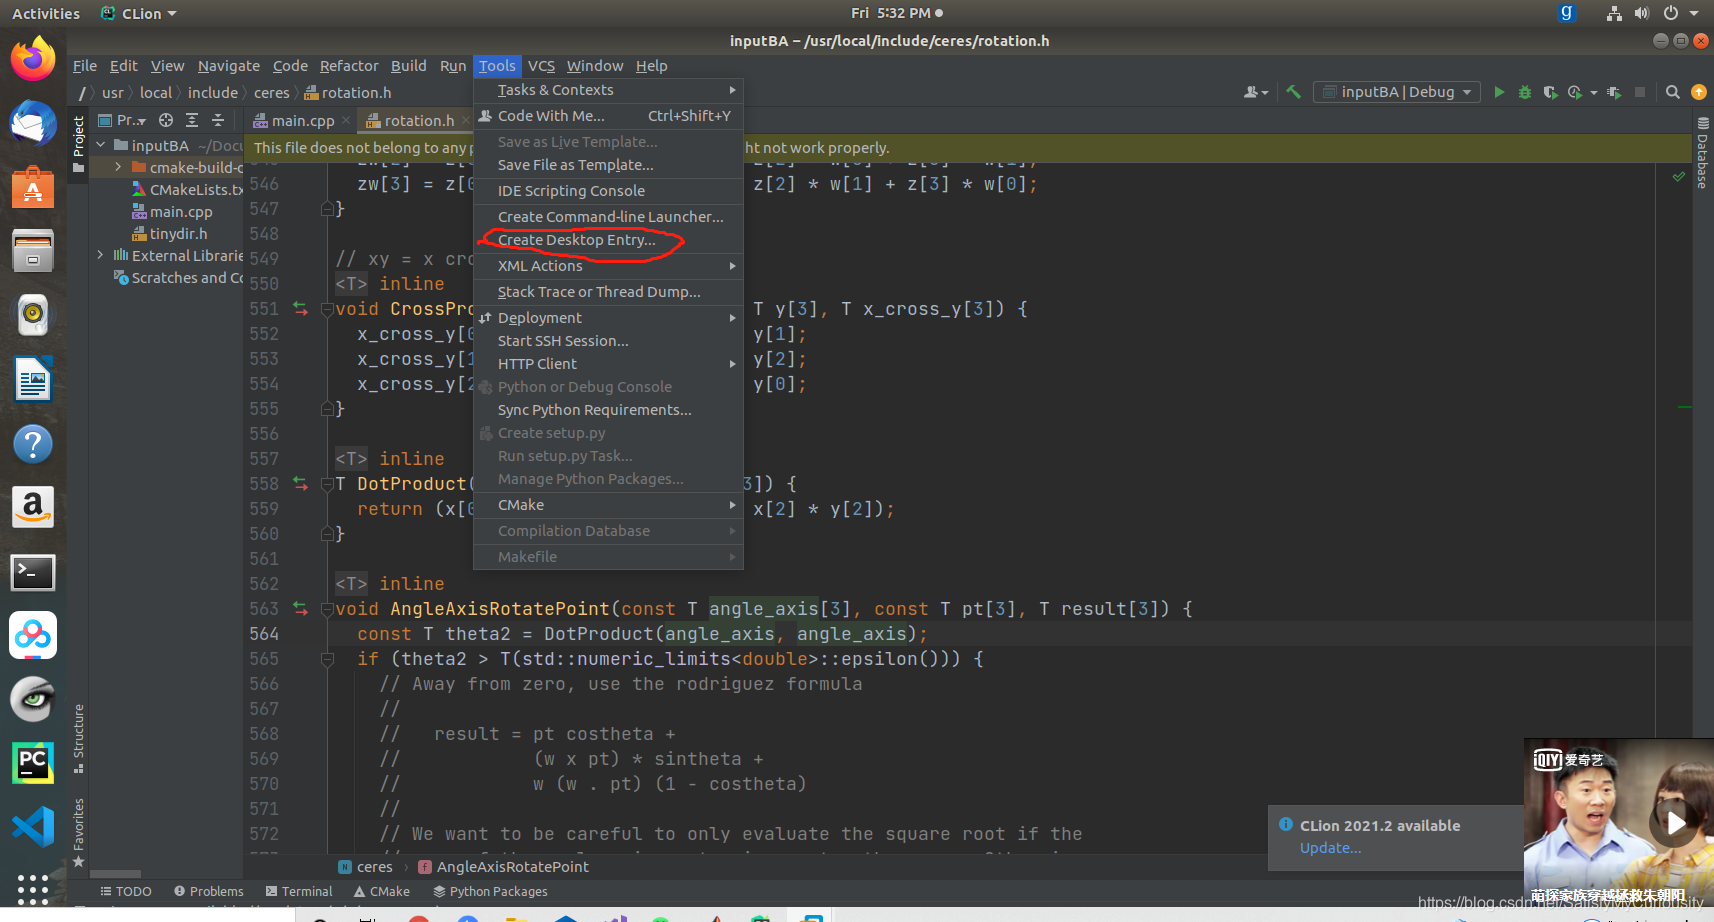Open the Terminal from the dock
The width and height of the screenshot is (1714, 922).
click(x=33, y=572)
